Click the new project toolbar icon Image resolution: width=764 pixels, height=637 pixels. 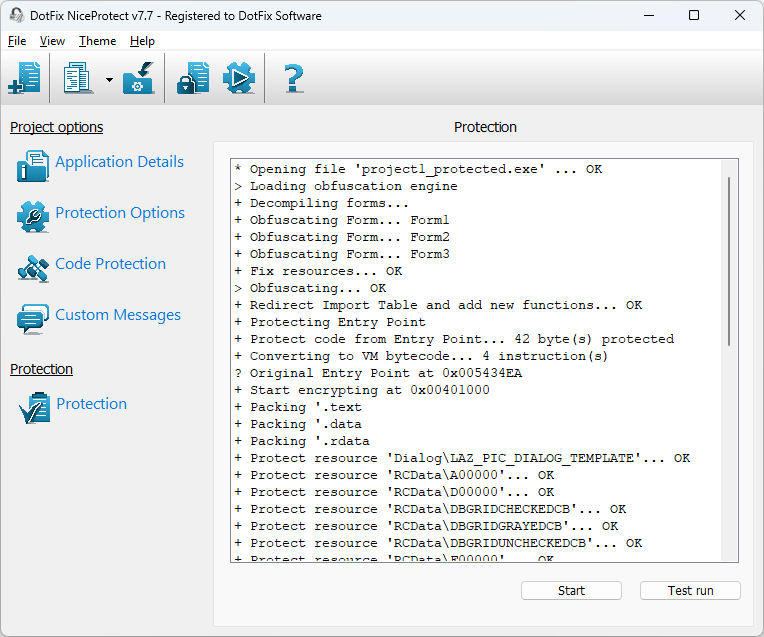[24, 77]
